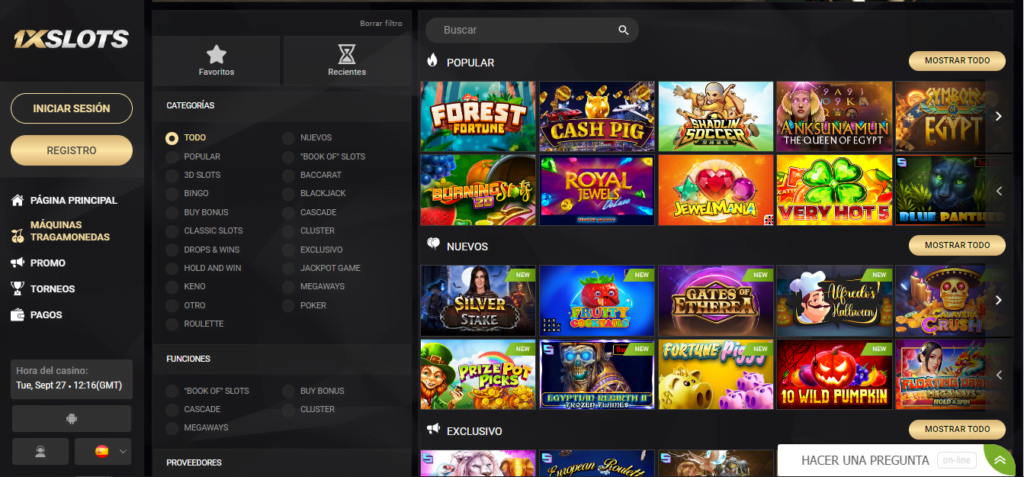Click Mostrar Todo for Popular

point(957,61)
